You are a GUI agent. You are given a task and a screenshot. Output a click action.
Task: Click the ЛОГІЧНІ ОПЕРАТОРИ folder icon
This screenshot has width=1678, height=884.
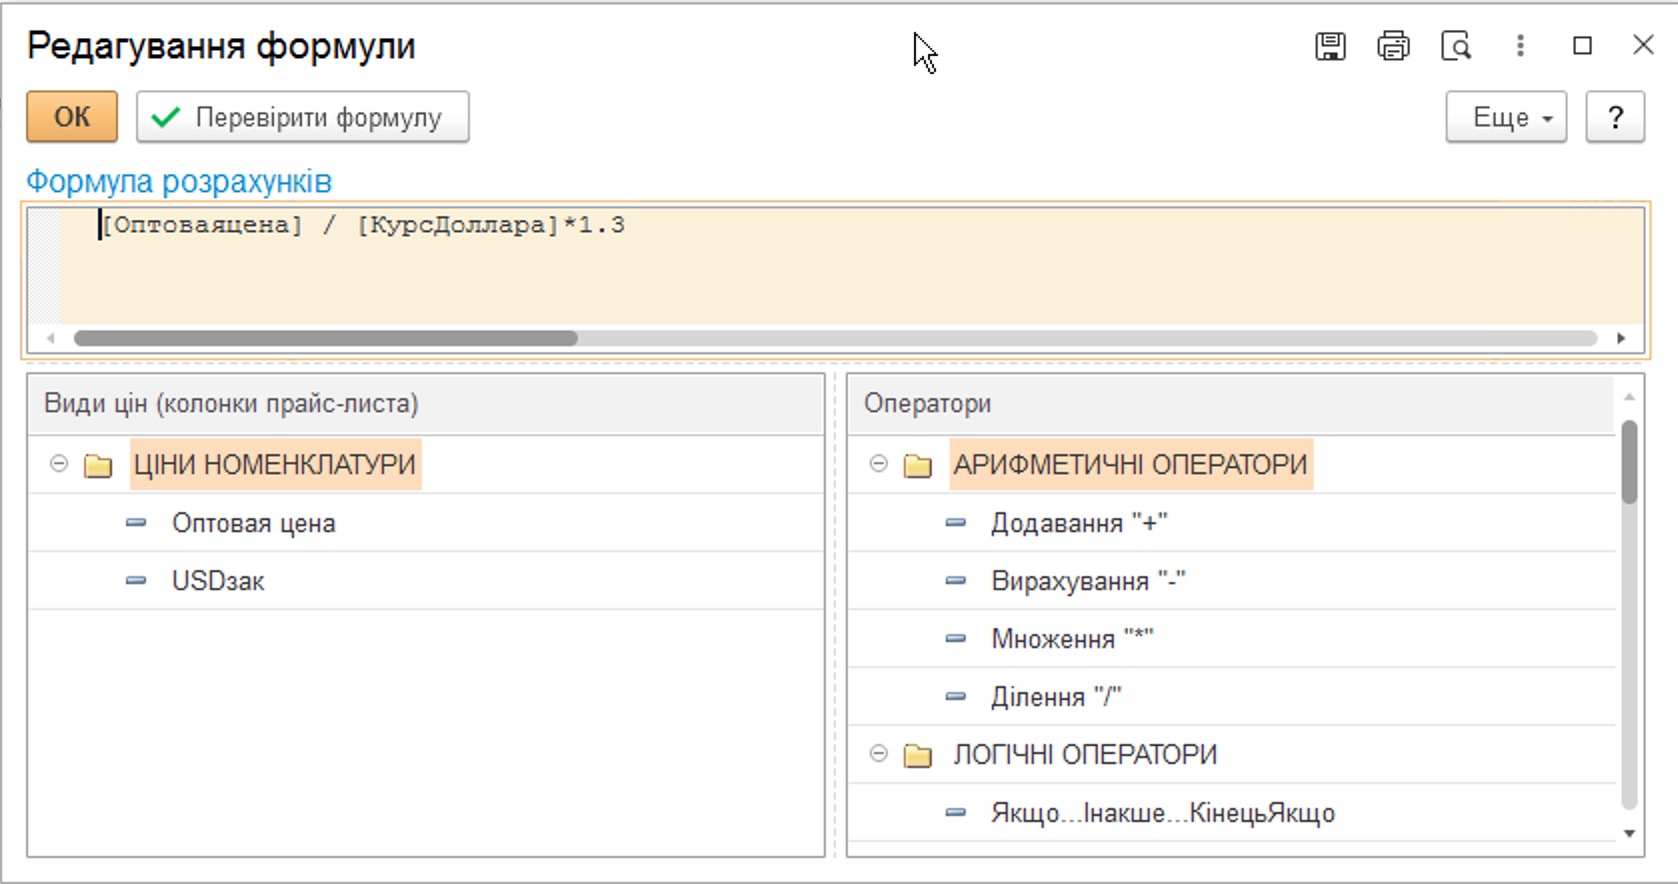917,755
